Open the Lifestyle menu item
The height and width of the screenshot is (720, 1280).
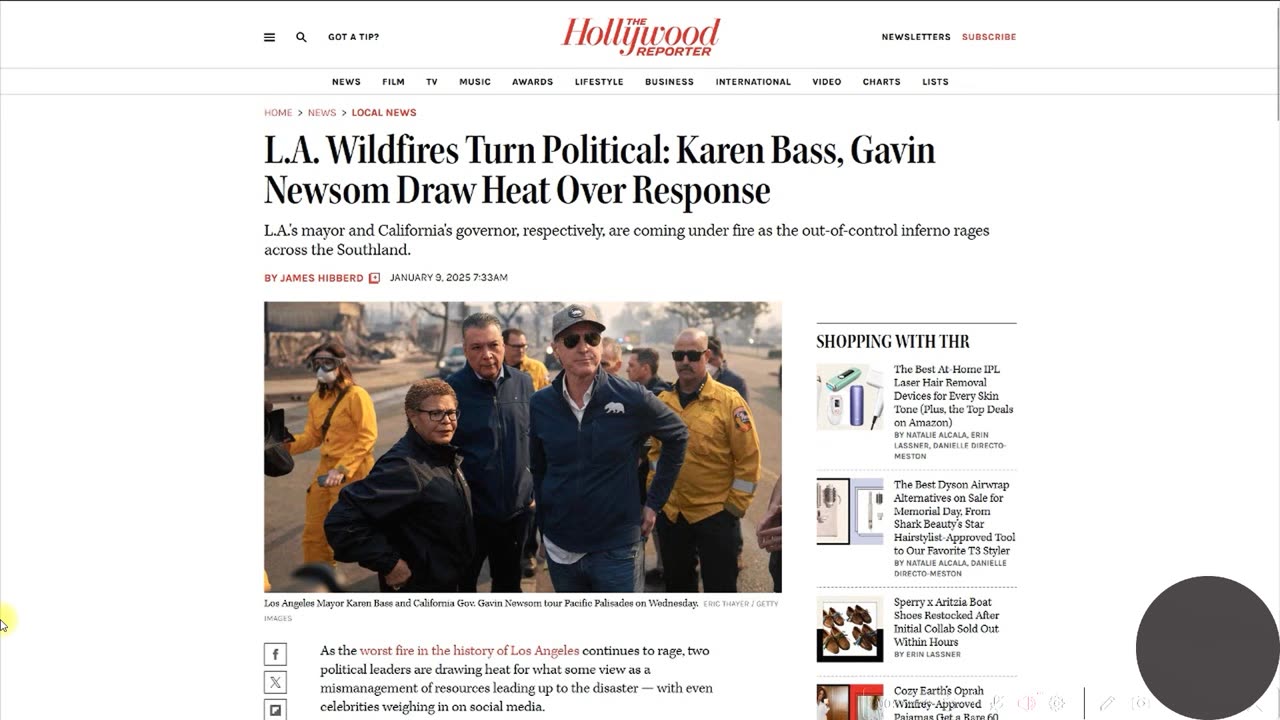(x=599, y=82)
